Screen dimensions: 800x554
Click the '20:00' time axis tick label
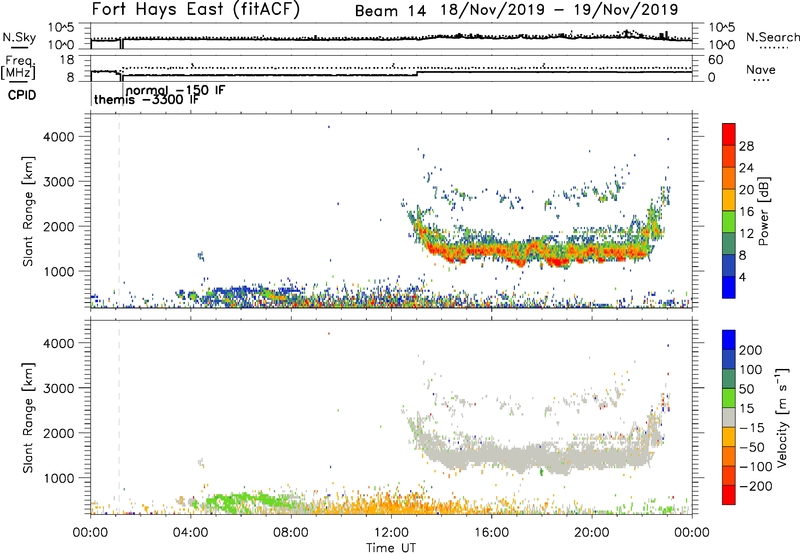[x=592, y=533]
